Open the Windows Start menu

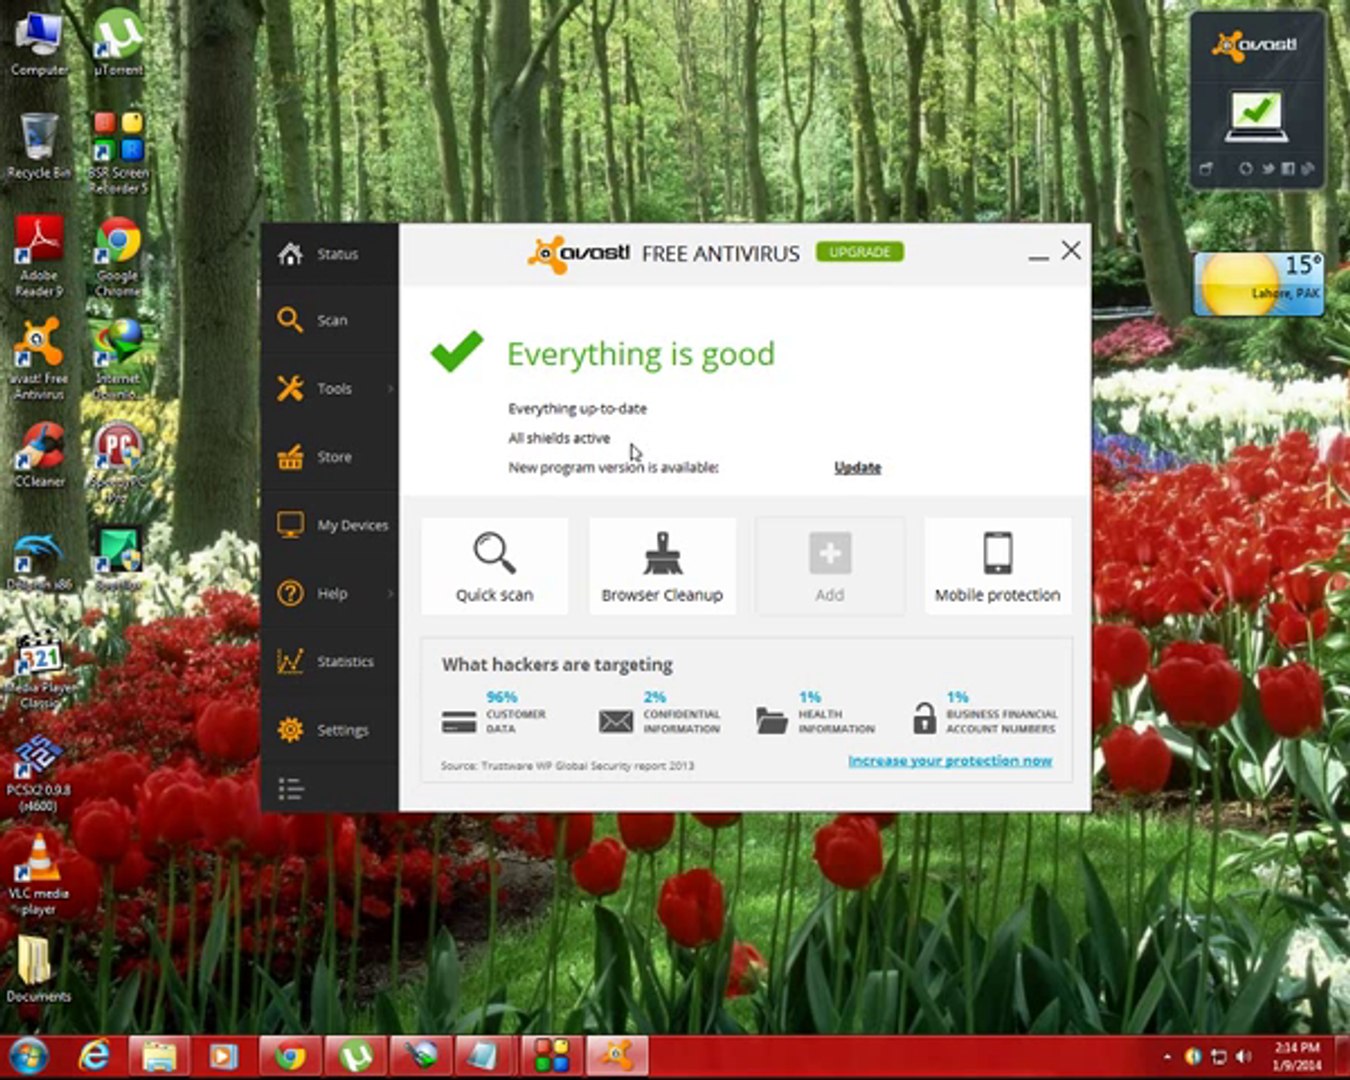[28, 1056]
